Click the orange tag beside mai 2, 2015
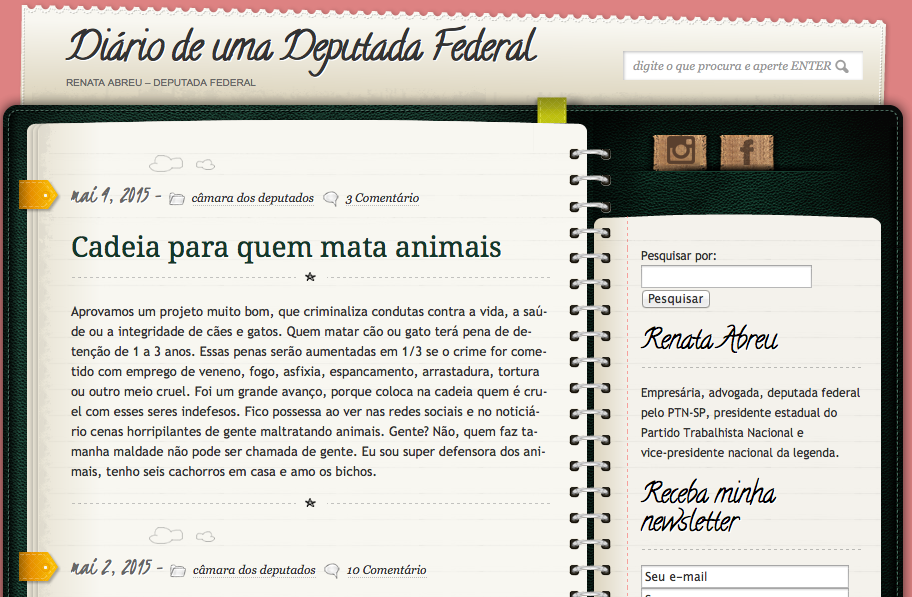This screenshot has height=597, width=912. (x=37, y=566)
